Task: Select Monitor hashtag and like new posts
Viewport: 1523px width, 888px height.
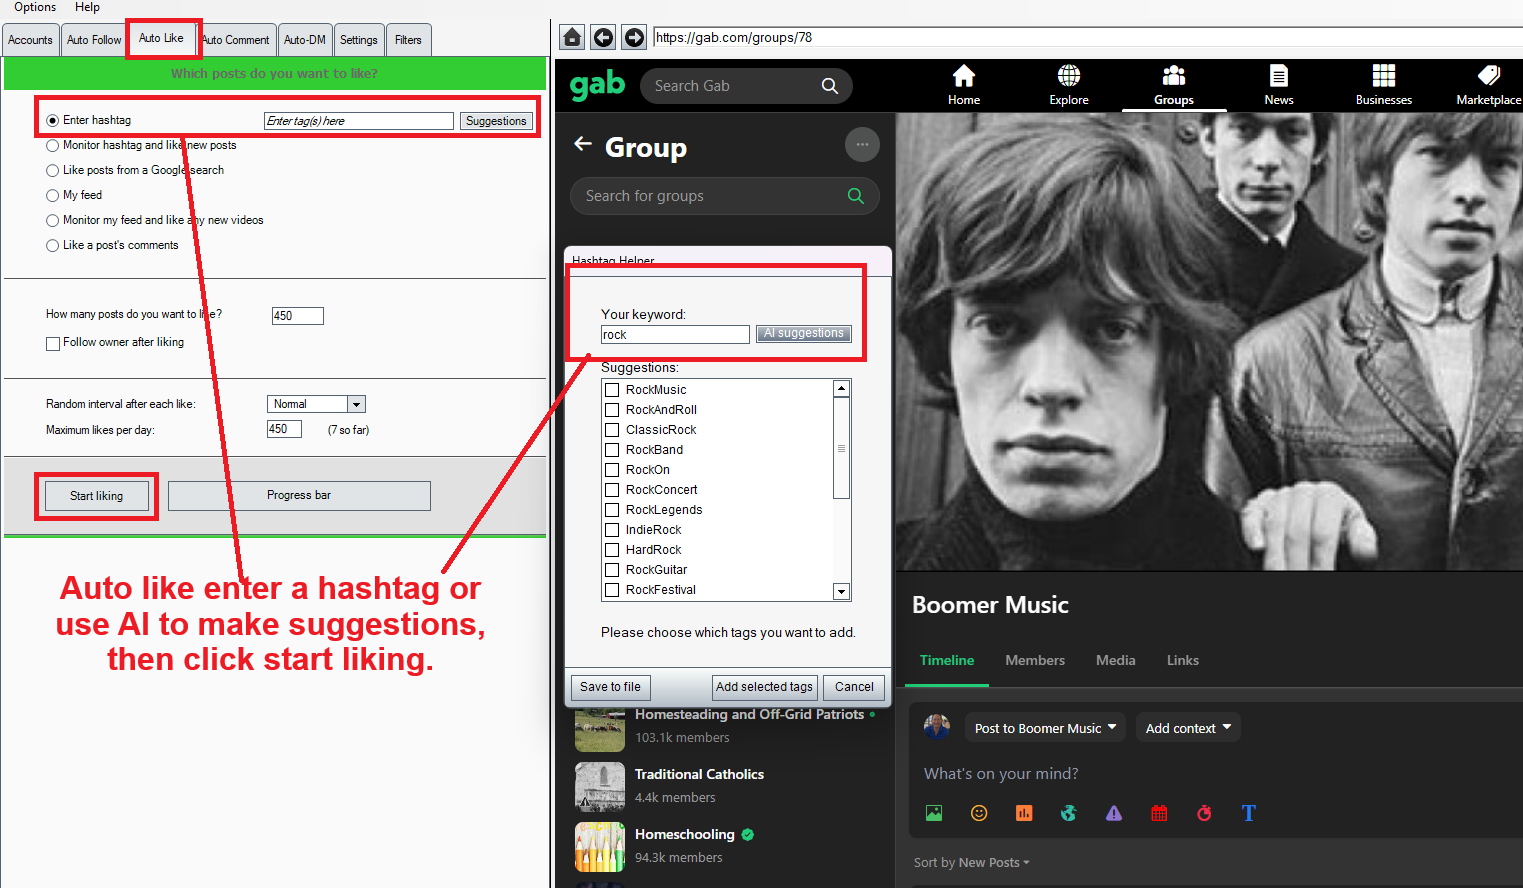Action: pos(53,145)
